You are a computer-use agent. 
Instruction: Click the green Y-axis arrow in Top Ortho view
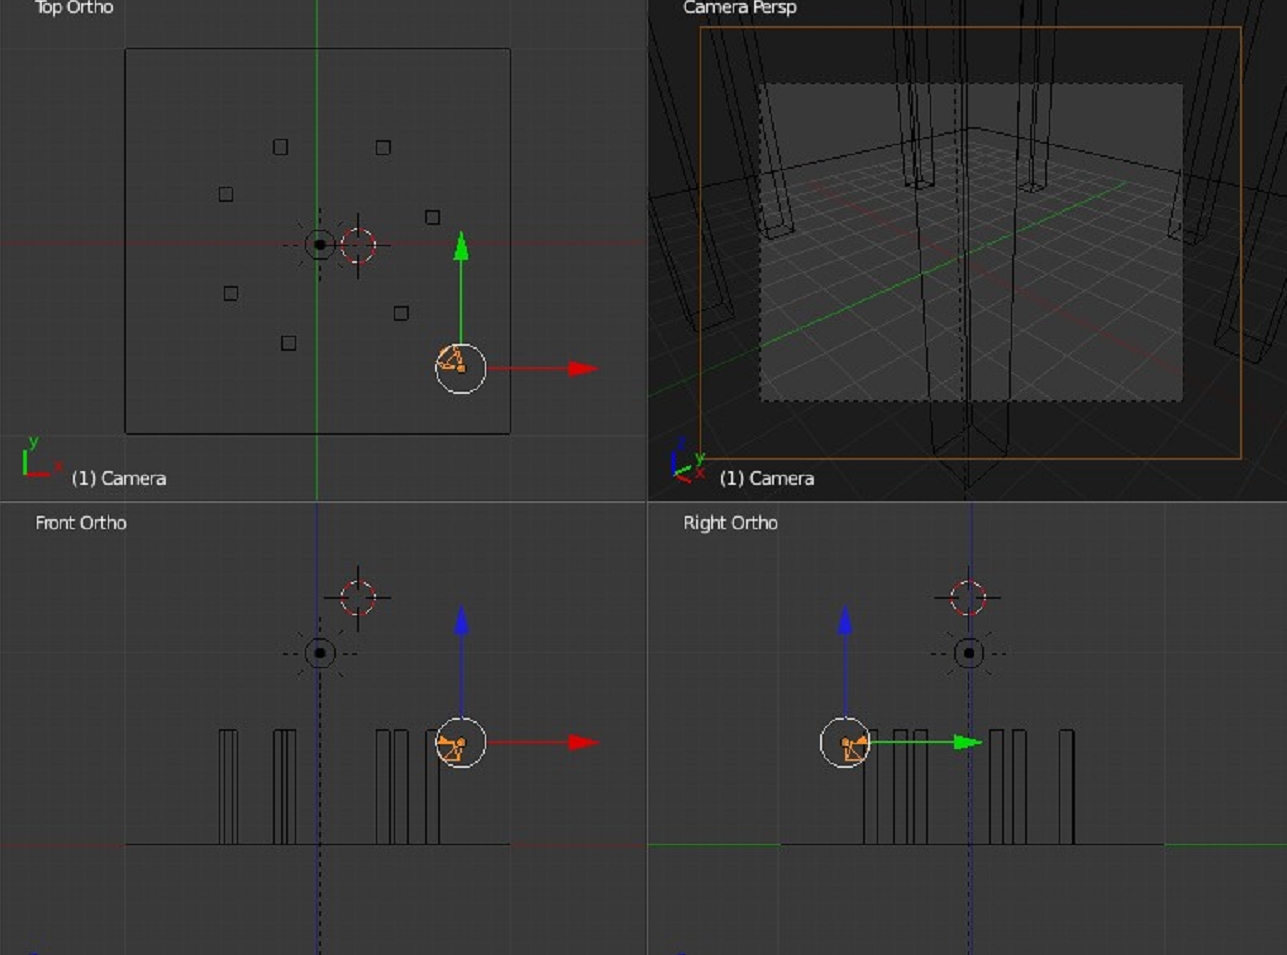tap(461, 247)
